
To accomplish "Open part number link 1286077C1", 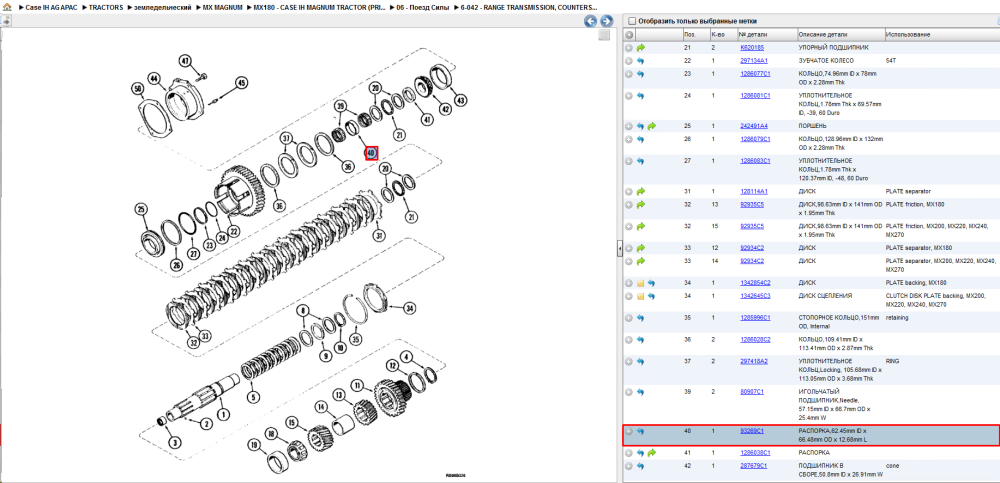I will (x=755, y=74).
